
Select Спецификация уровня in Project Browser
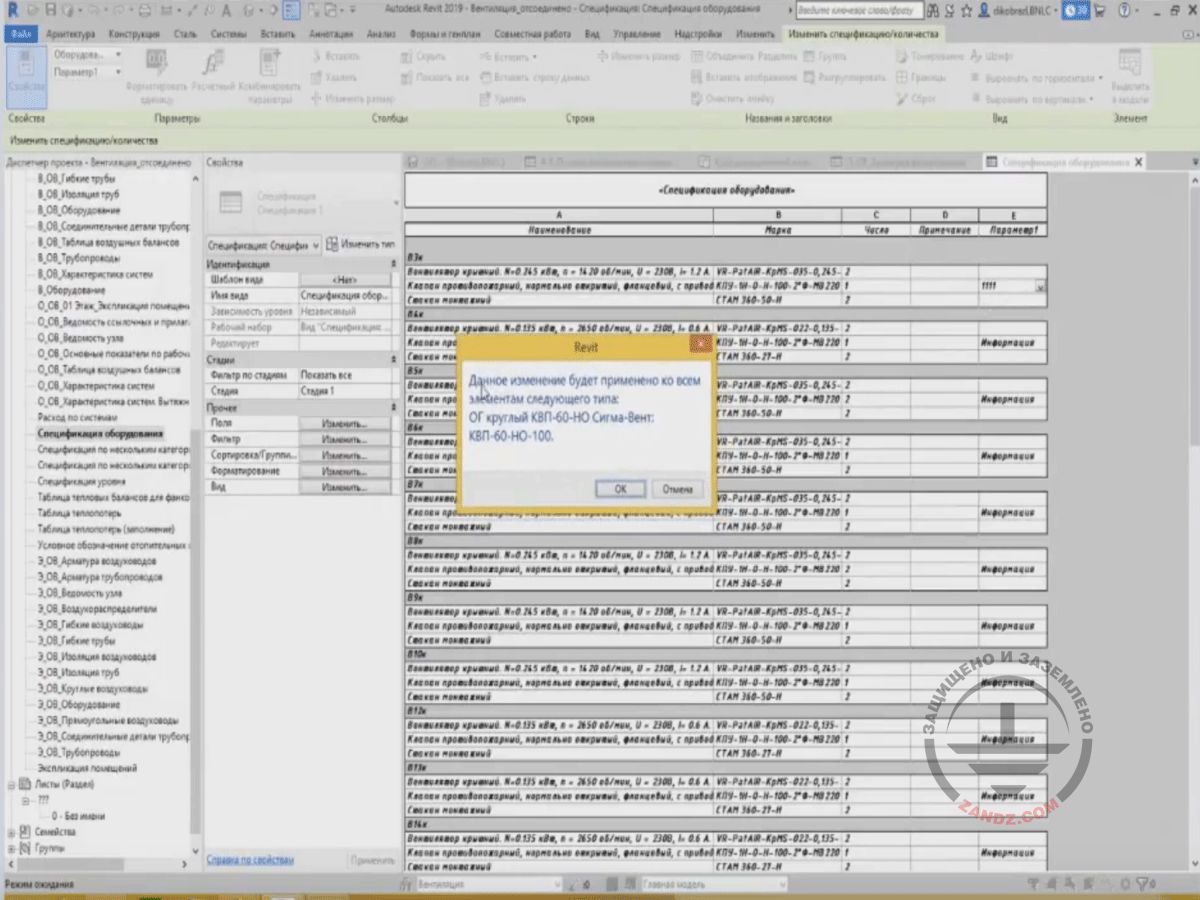tap(82, 482)
